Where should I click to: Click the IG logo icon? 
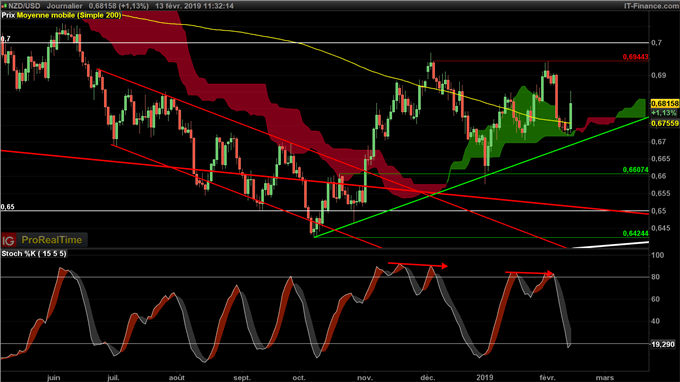coord(9,240)
